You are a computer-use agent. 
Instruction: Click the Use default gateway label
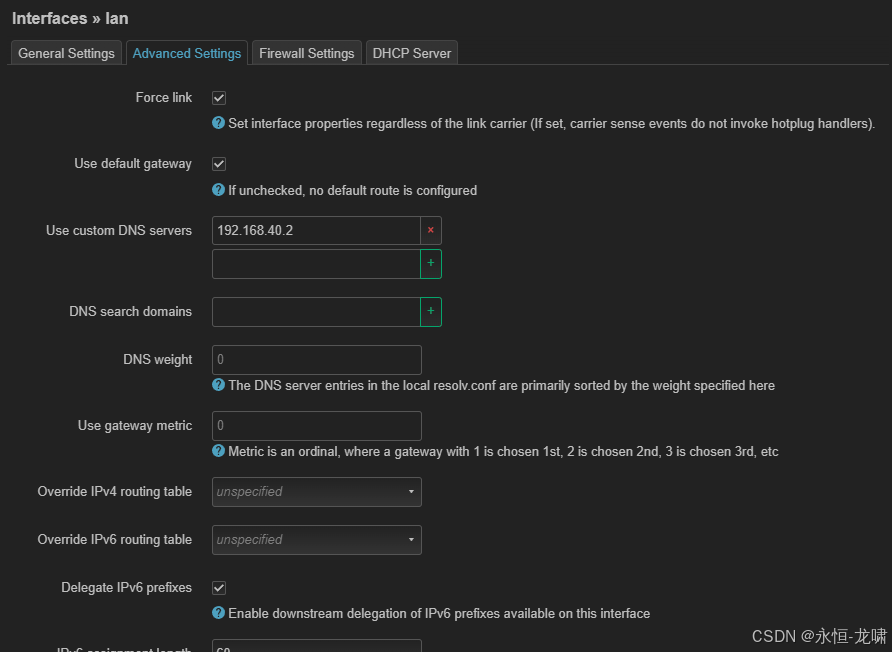(x=133, y=164)
